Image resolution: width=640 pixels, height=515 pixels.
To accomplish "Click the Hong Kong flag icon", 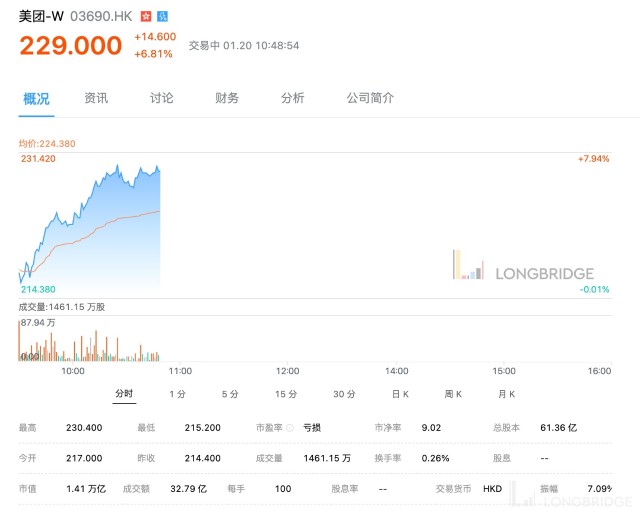I will 146,16.
